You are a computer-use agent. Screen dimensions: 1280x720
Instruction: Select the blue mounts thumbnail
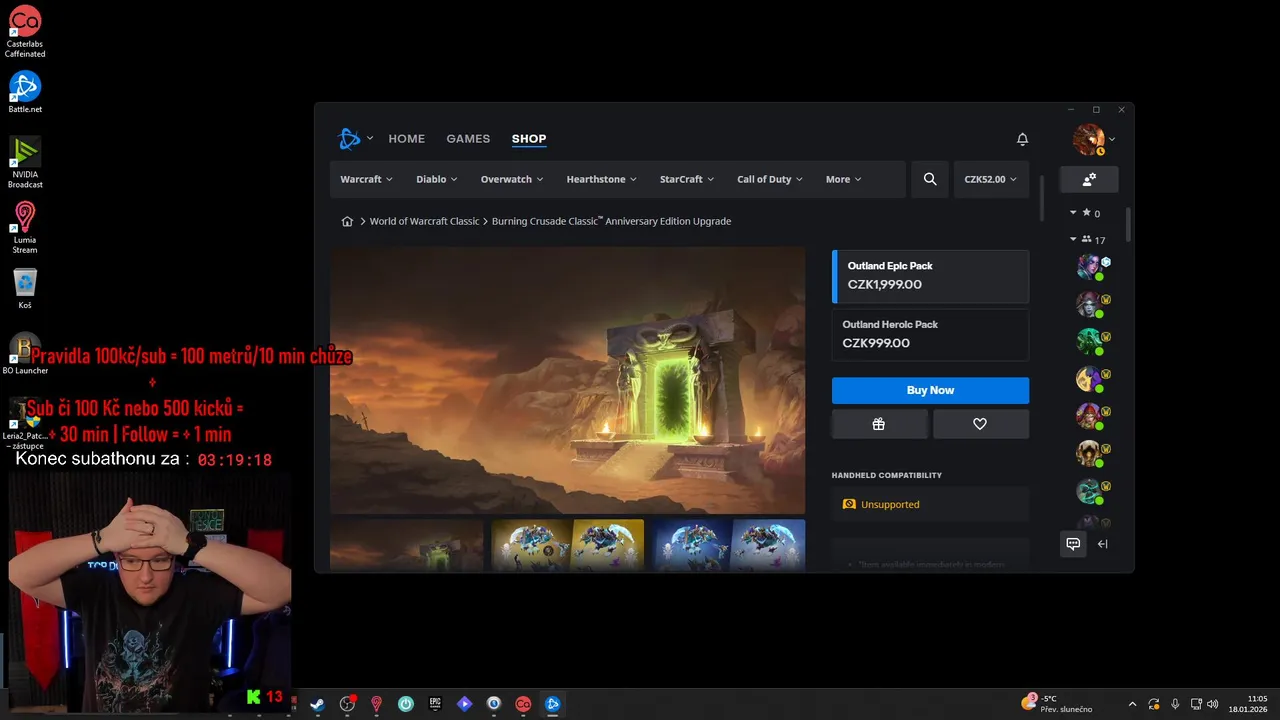click(x=729, y=546)
